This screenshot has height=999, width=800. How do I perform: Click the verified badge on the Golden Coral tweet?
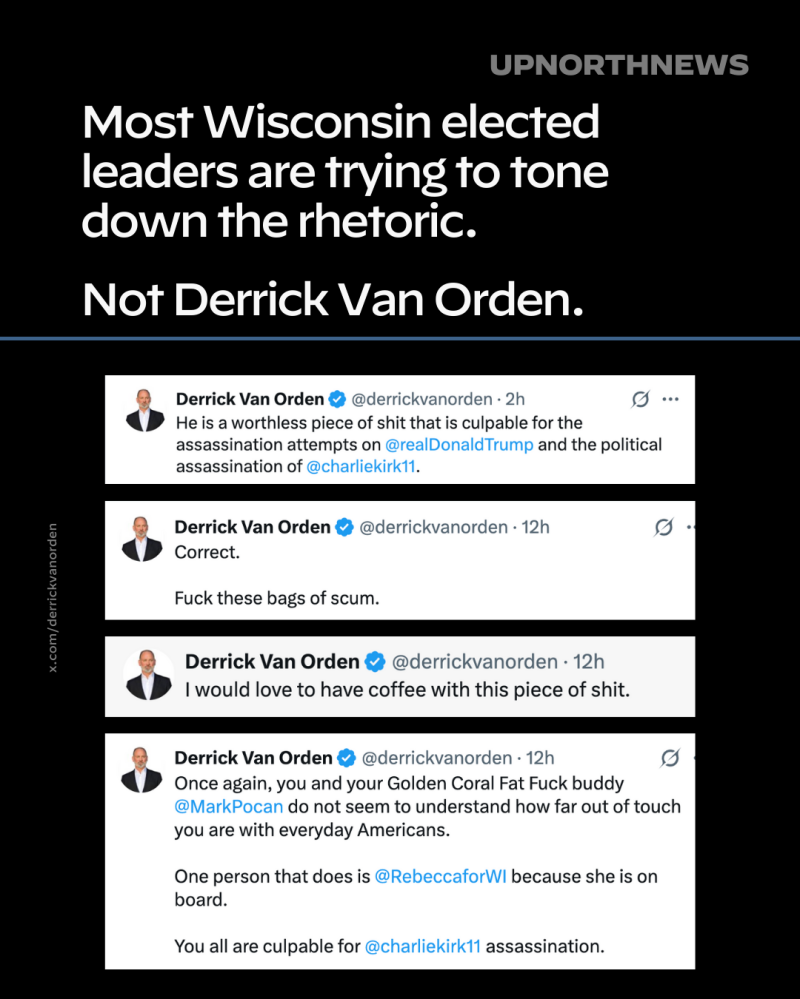pyautogui.click(x=346, y=758)
